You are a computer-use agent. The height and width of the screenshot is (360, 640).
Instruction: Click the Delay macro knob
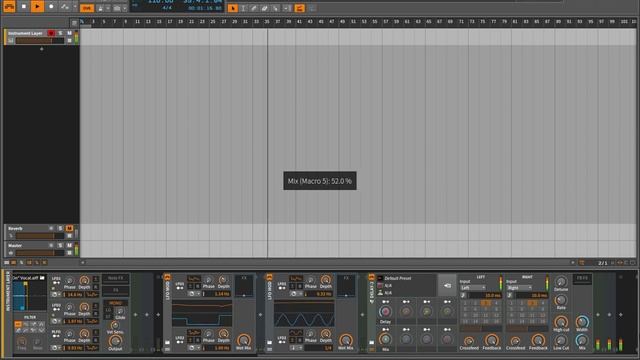(385, 312)
